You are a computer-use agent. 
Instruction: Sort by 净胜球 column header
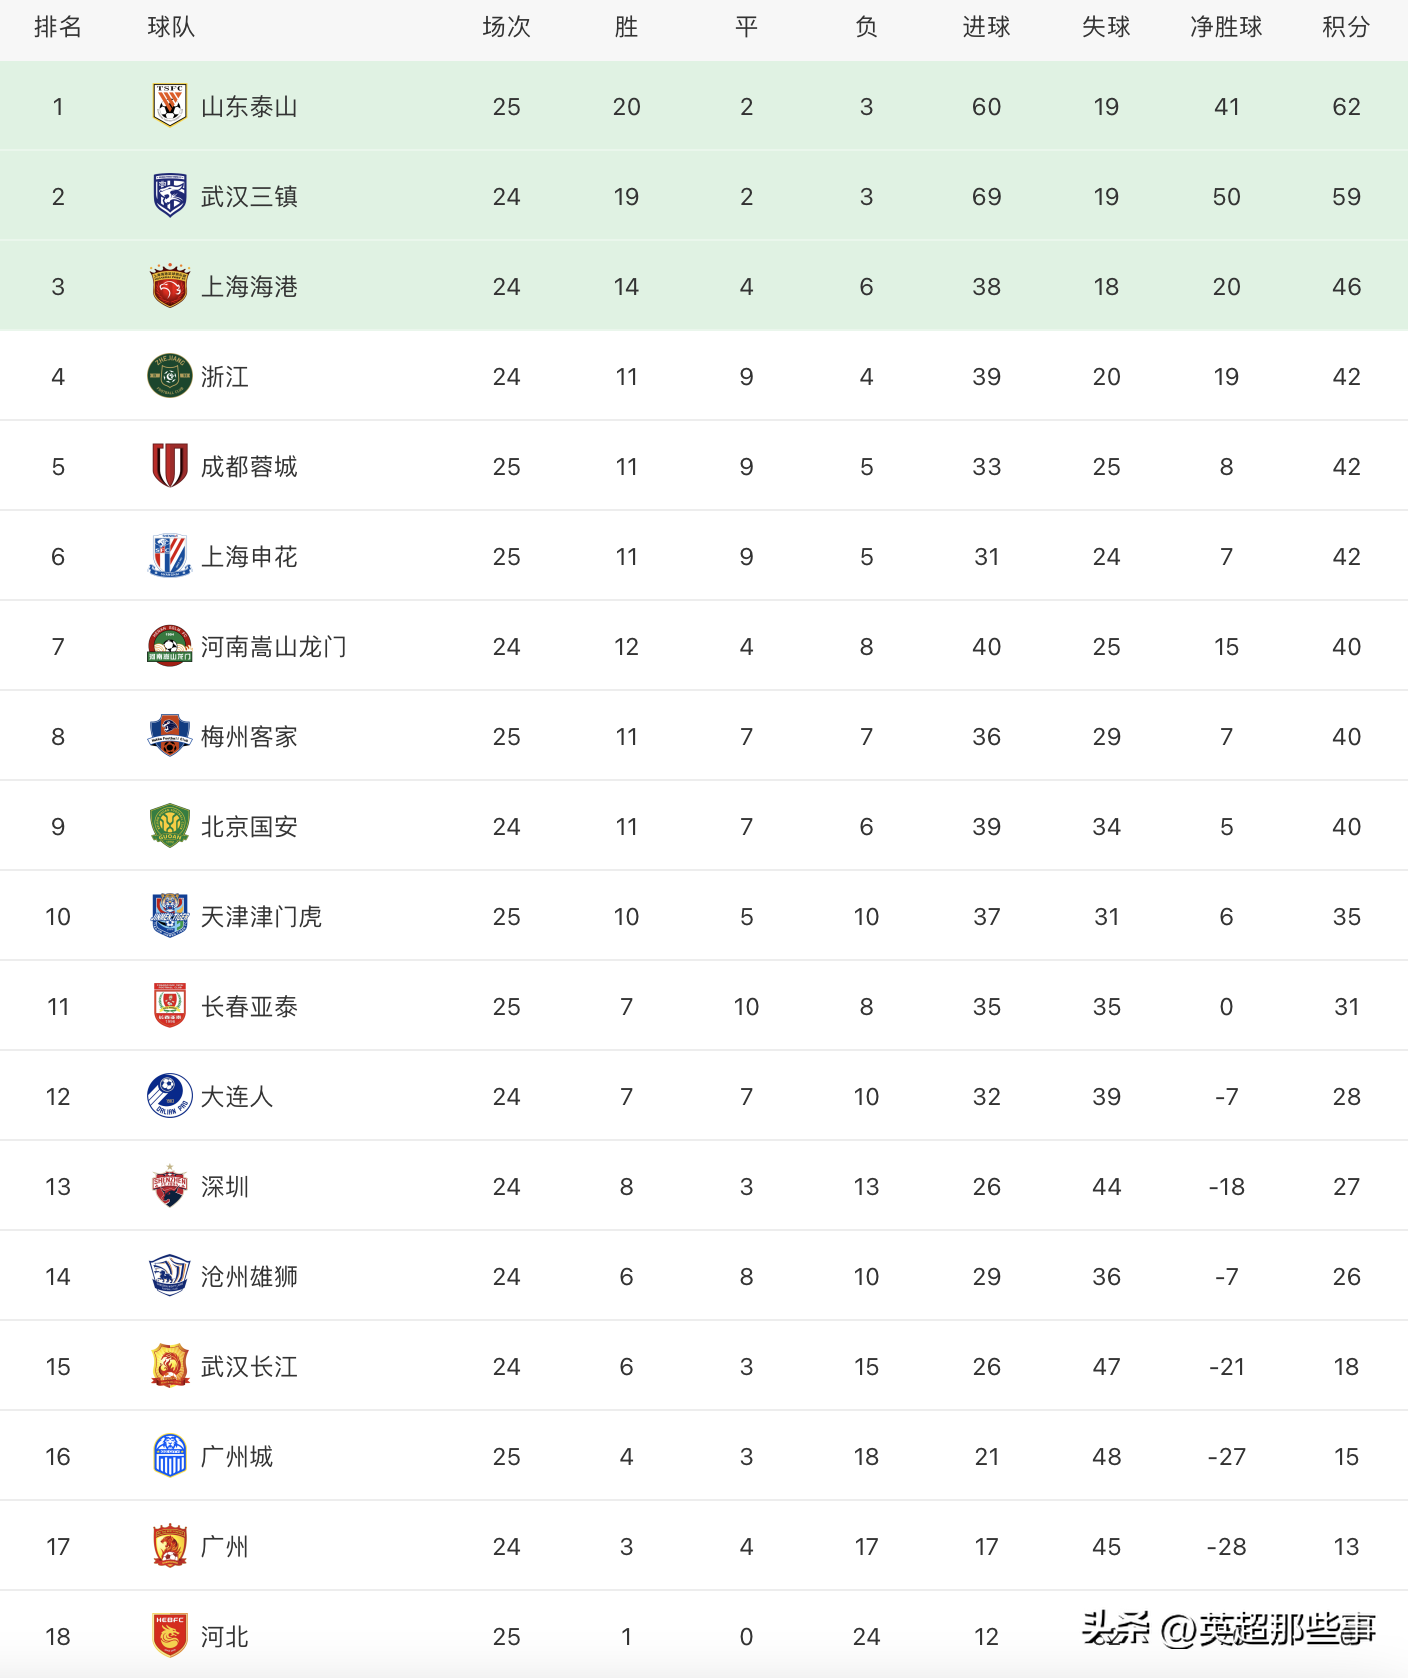click(1226, 27)
